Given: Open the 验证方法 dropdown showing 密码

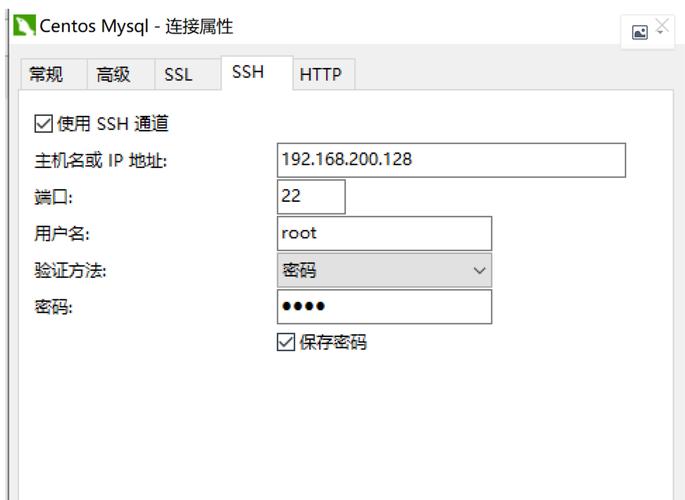Looking at the screenshot, I should point(384,270).
